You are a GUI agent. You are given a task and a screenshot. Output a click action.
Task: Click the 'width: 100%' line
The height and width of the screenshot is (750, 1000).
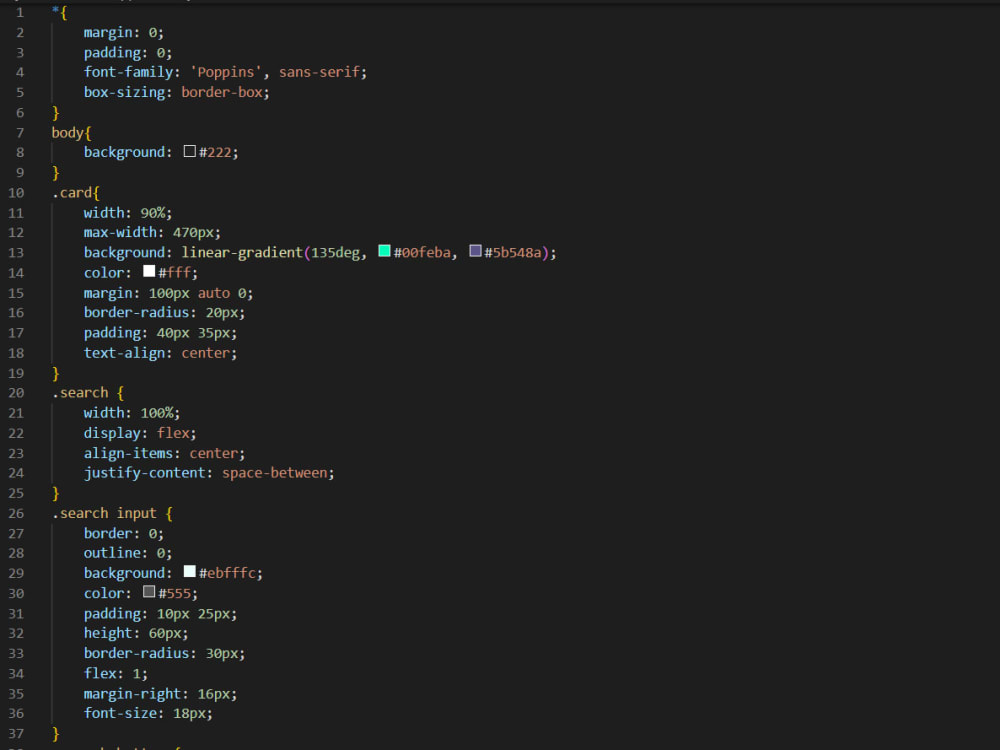click(x=132, y=413)
